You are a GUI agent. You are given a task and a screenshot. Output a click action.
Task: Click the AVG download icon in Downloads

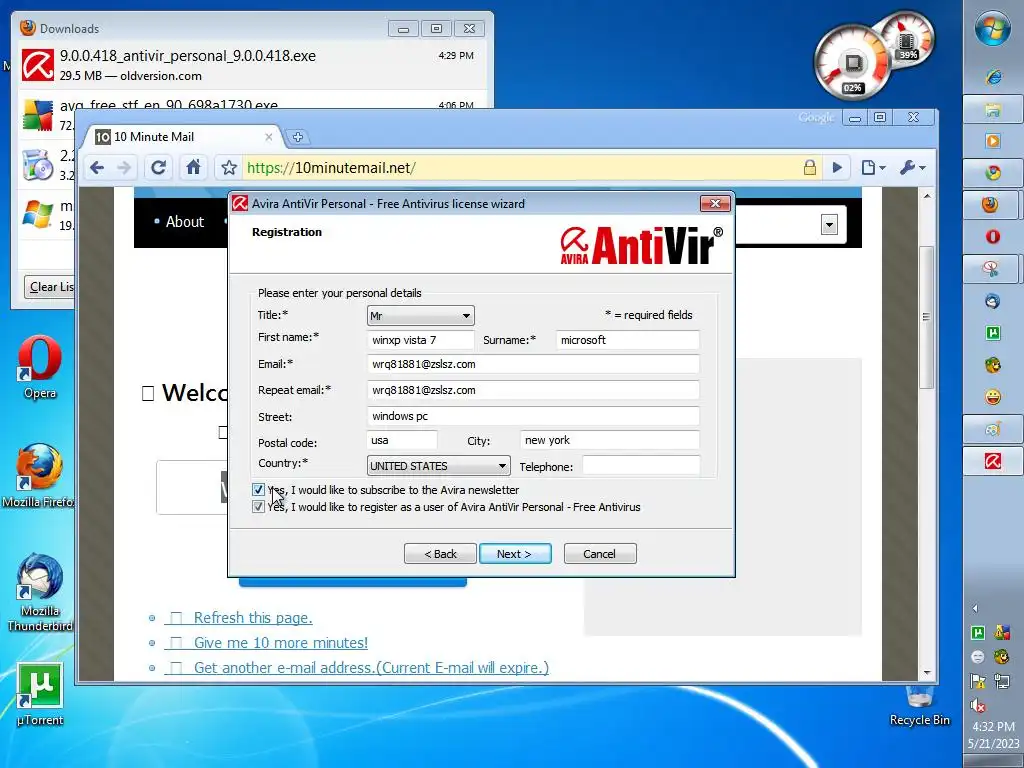pyautogui.click(x=37, y=116)
